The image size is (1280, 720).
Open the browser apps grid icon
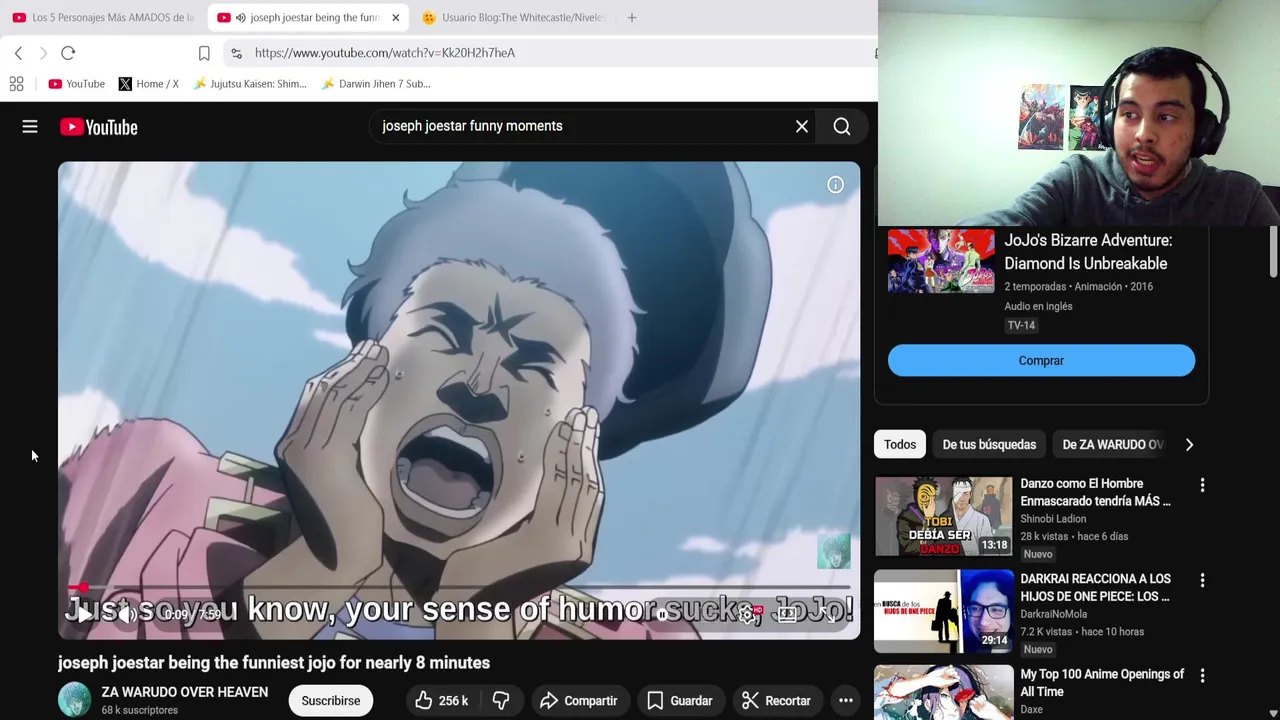(x=16, y=84)
